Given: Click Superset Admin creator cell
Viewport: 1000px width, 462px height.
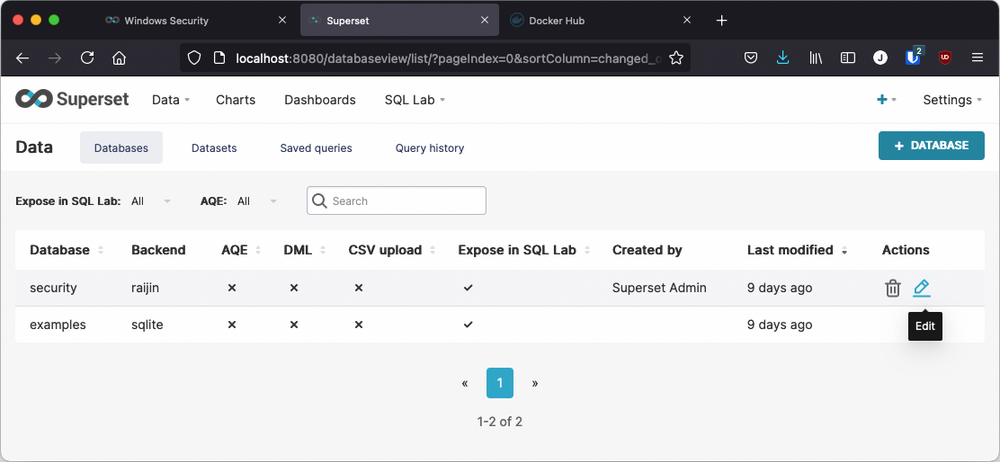Looking at the screenshot, I should (x=659, y=288).
